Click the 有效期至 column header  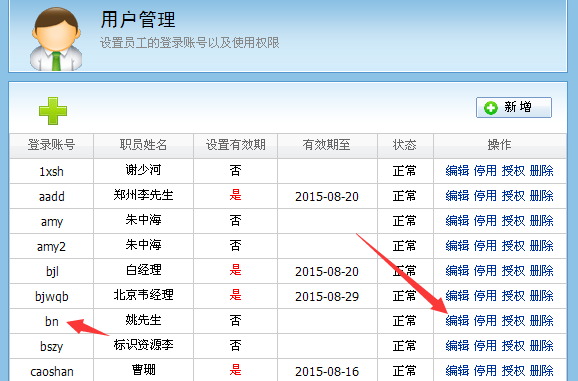click(327, 145)
